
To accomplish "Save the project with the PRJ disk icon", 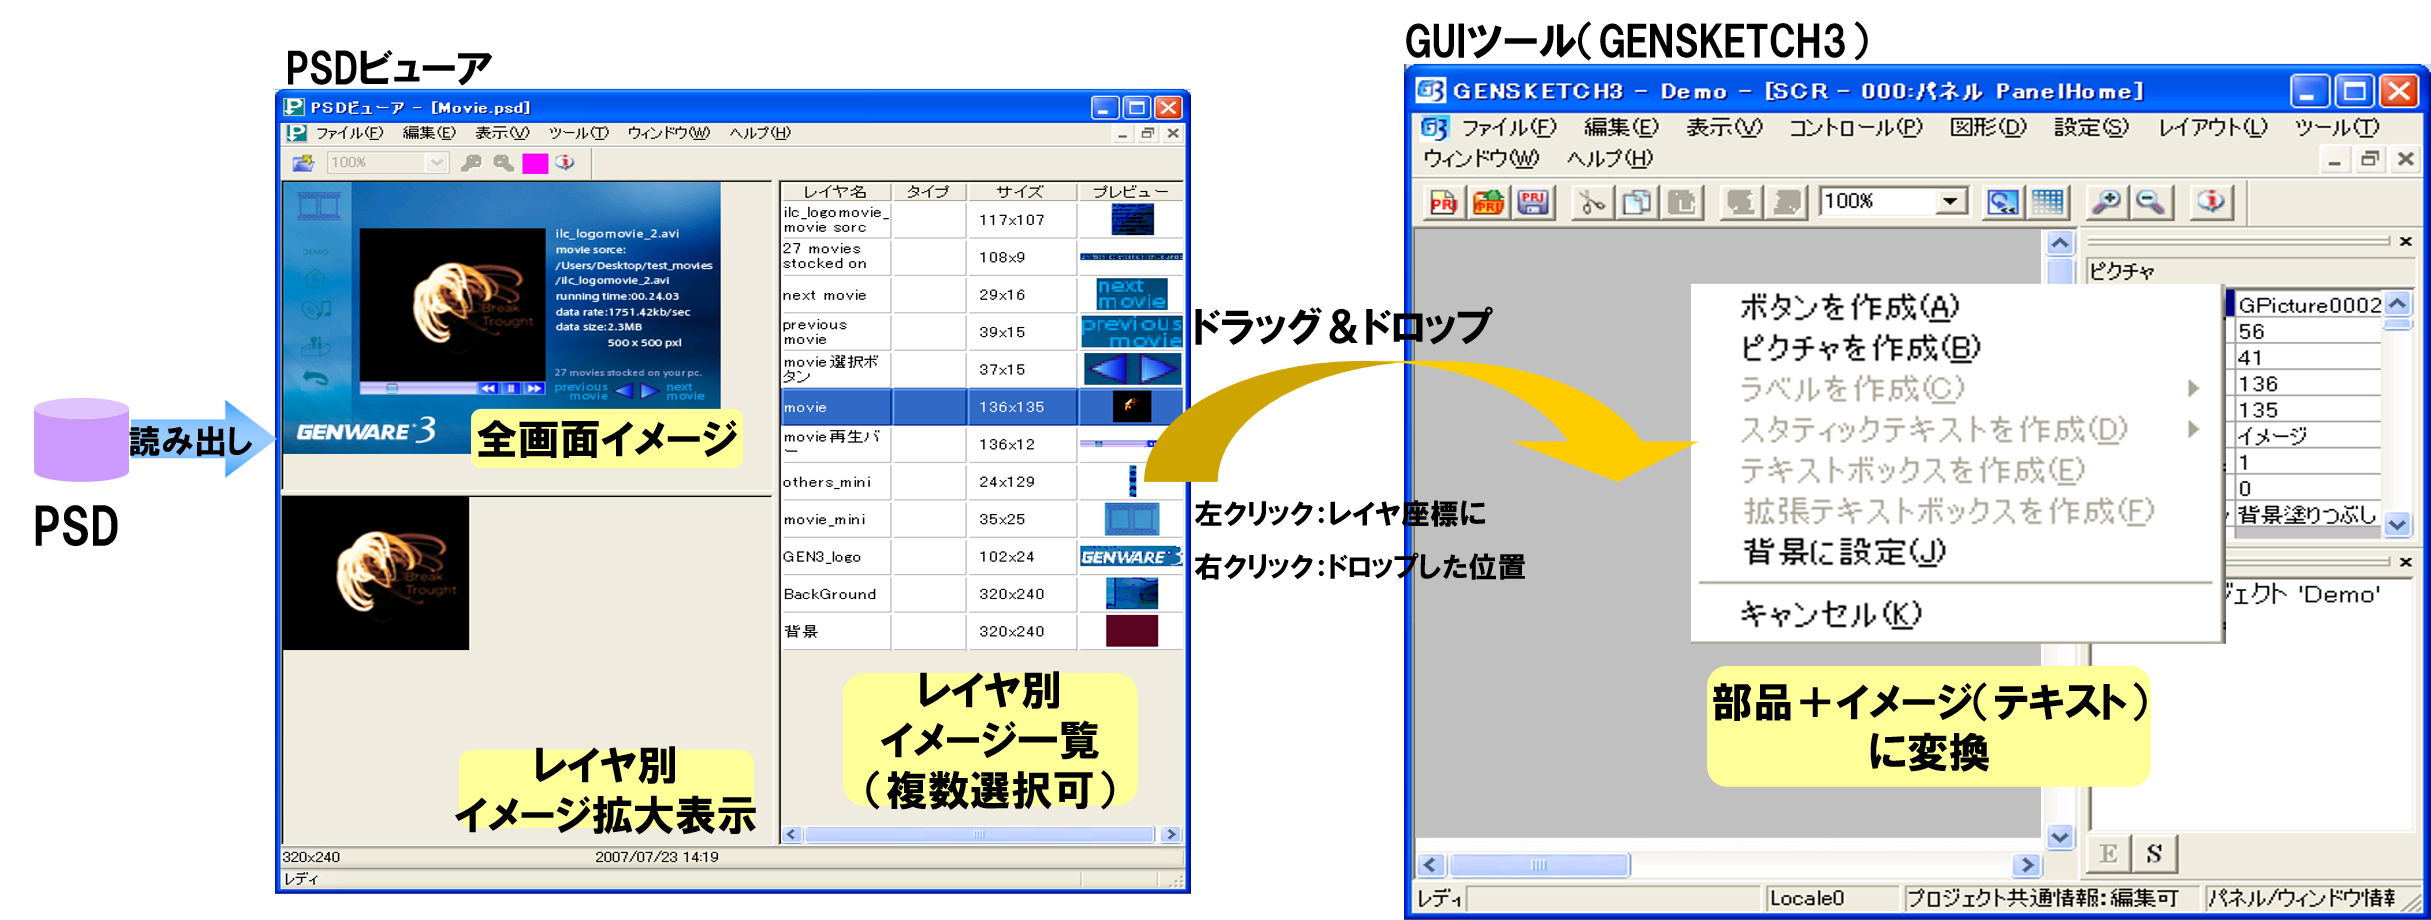I will point(1533,201).
